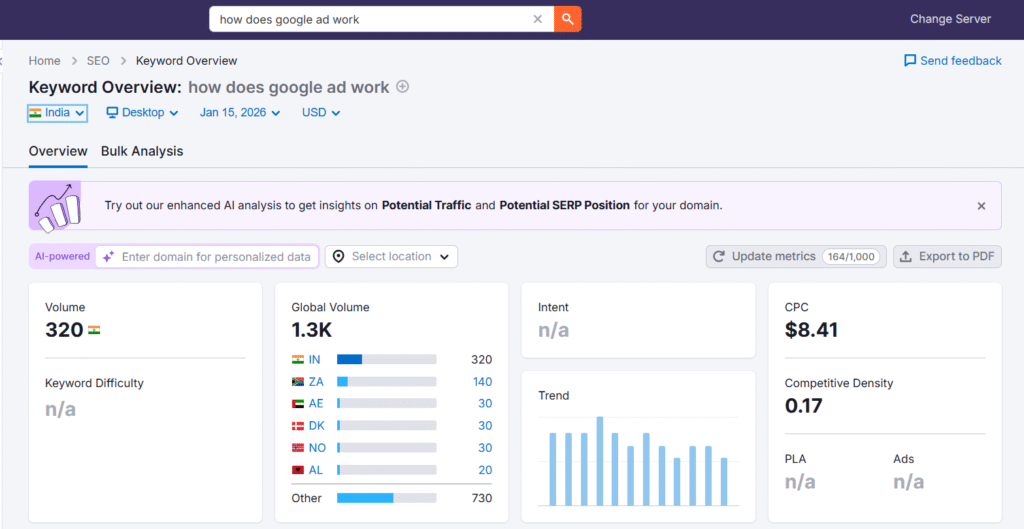This screenshot has height=529, width=1024.
Task: Clear the search box with the X icon
Action: coord(537,19)
